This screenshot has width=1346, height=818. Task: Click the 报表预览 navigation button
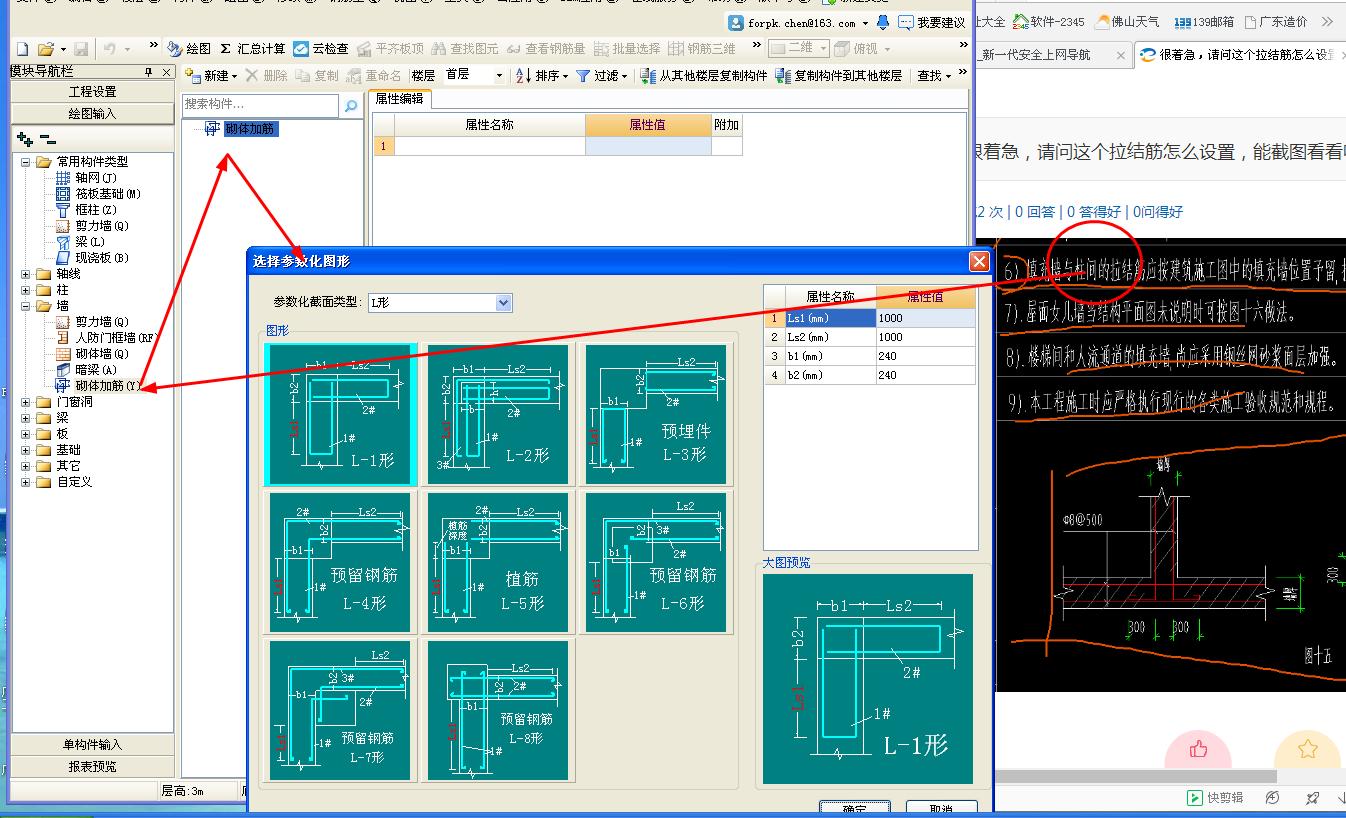(x=92, y=766)
